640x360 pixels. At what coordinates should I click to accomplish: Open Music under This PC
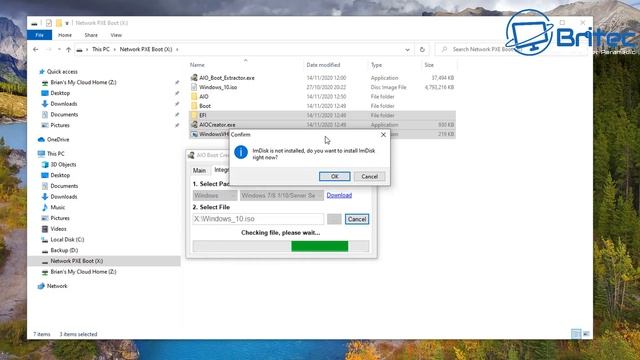[x=58, y=207]
